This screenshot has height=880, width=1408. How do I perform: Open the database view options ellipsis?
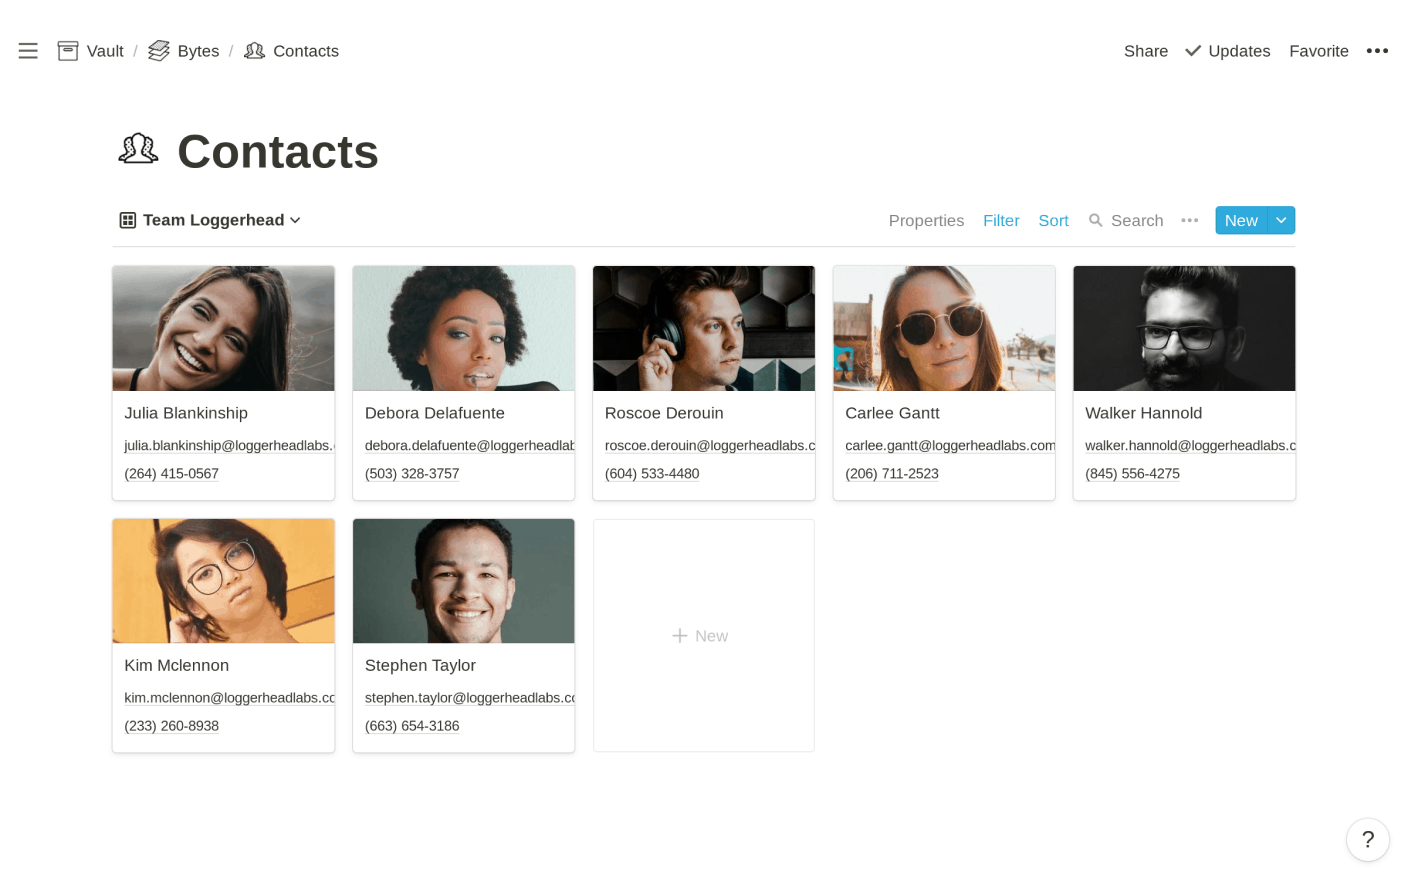[1189, 220]
